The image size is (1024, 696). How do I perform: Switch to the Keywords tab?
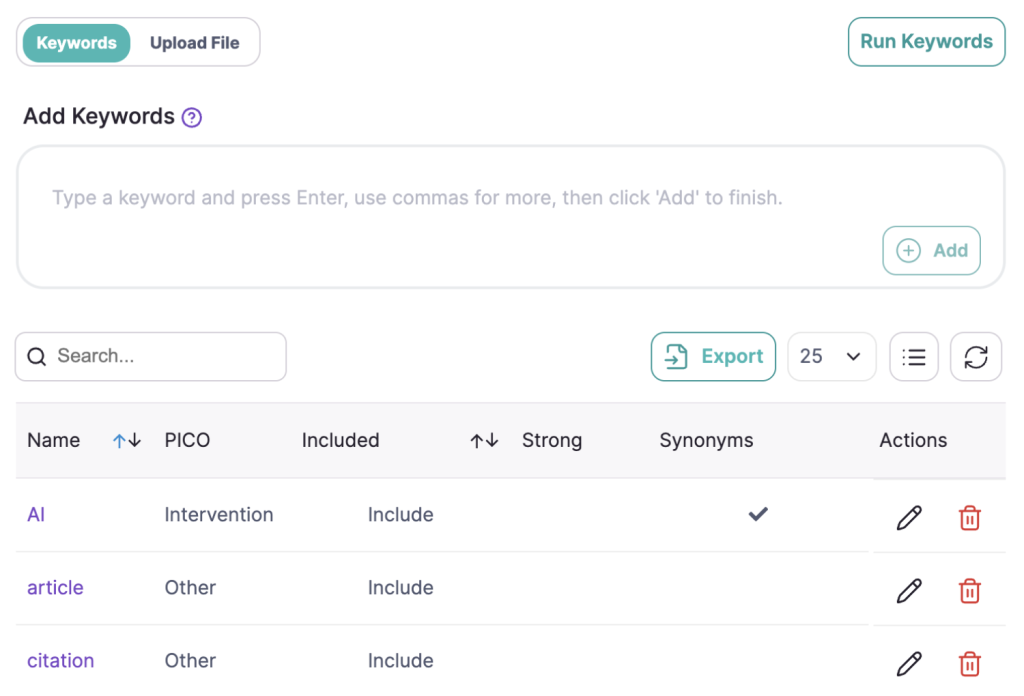pos(76,43)
